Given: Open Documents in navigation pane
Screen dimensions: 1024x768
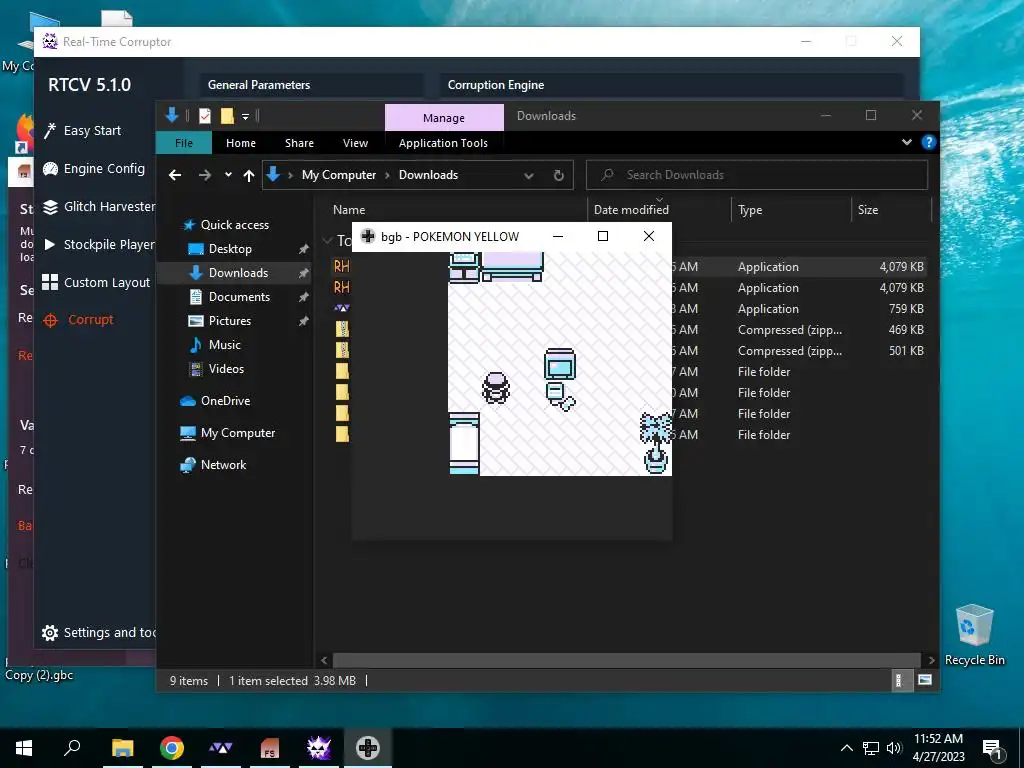Looking at the screenshot, I should click(x=239, y=297).
